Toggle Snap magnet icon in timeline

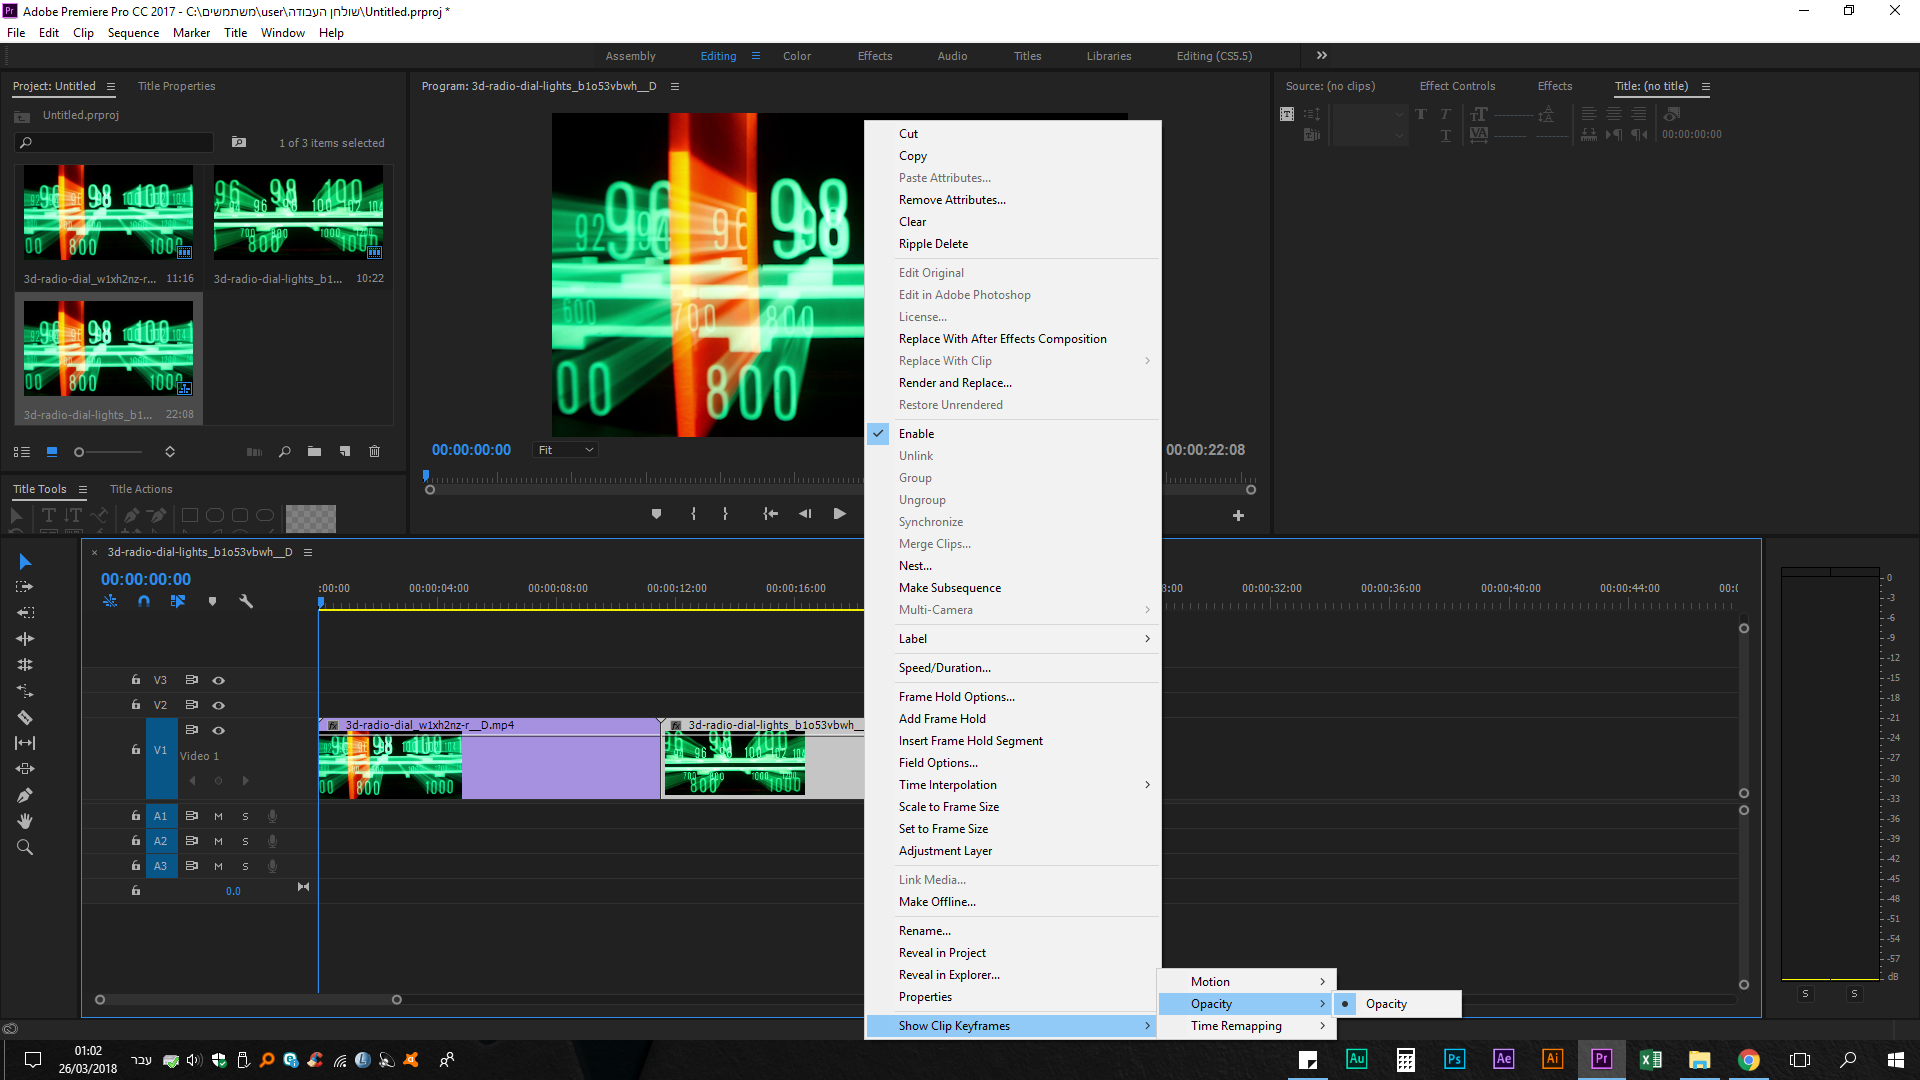(x=144, y=601)
